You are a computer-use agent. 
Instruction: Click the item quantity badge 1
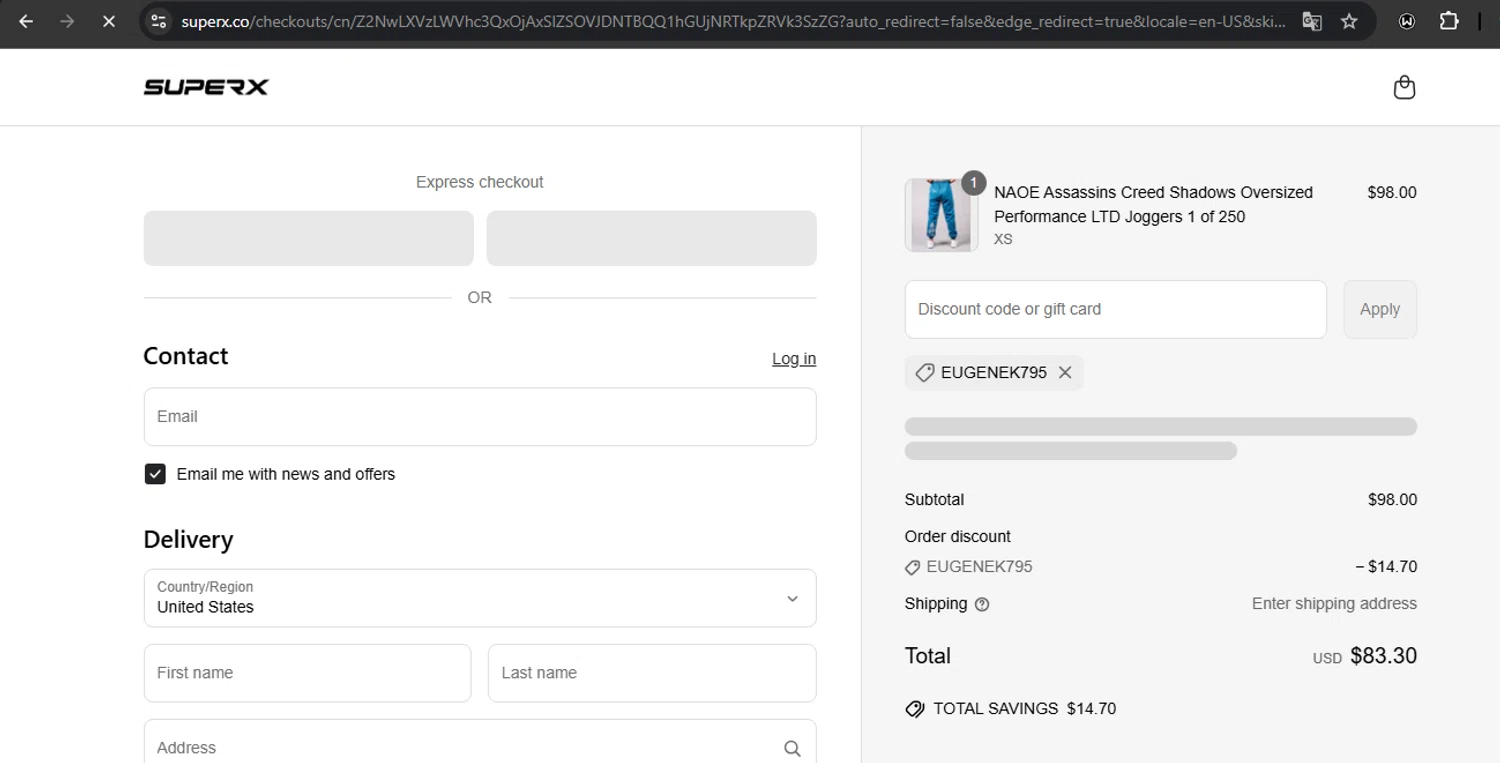973,184
